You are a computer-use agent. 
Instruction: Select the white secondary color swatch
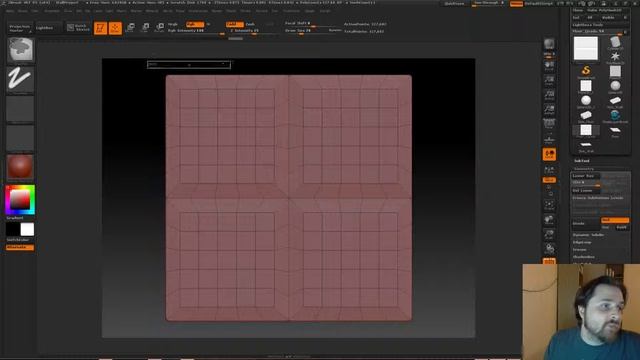(27, 229)
